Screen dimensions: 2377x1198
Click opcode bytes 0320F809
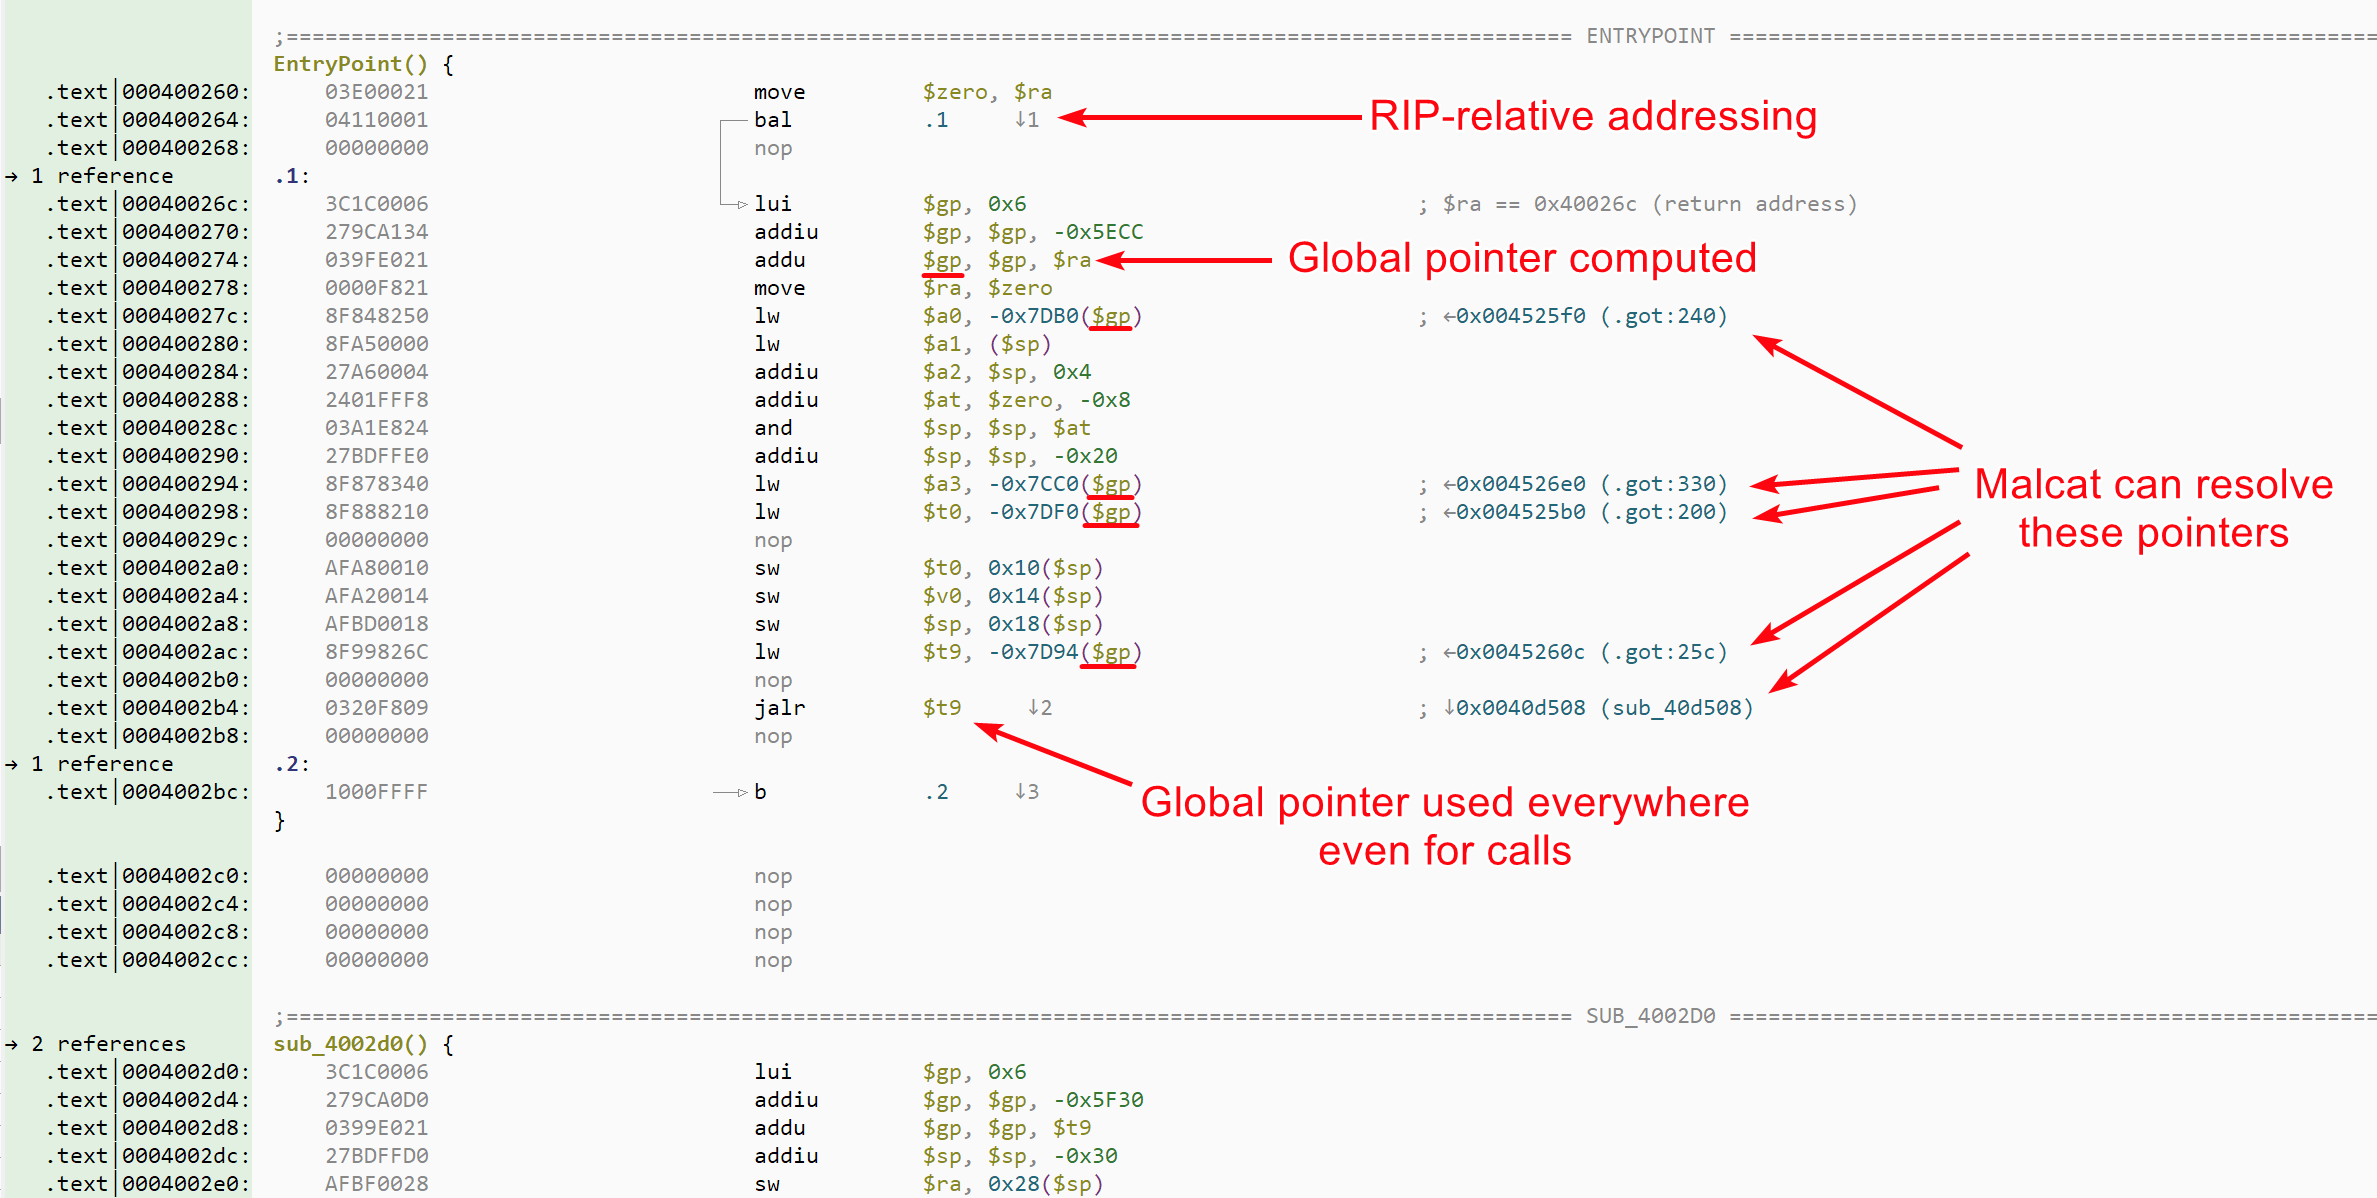376,708
